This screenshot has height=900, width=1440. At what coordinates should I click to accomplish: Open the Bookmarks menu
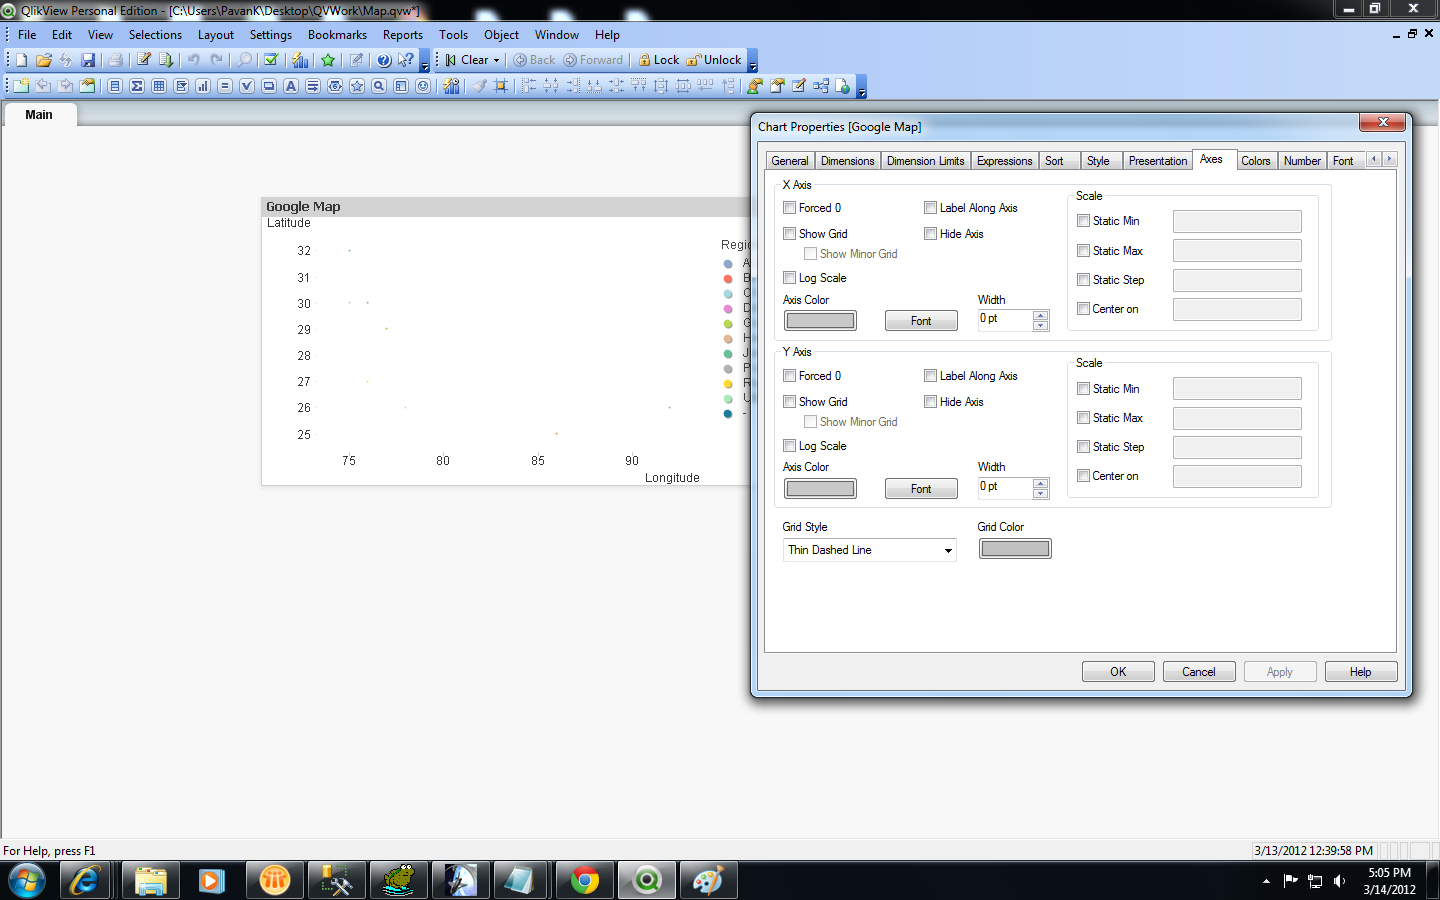(x=337, y=35)
